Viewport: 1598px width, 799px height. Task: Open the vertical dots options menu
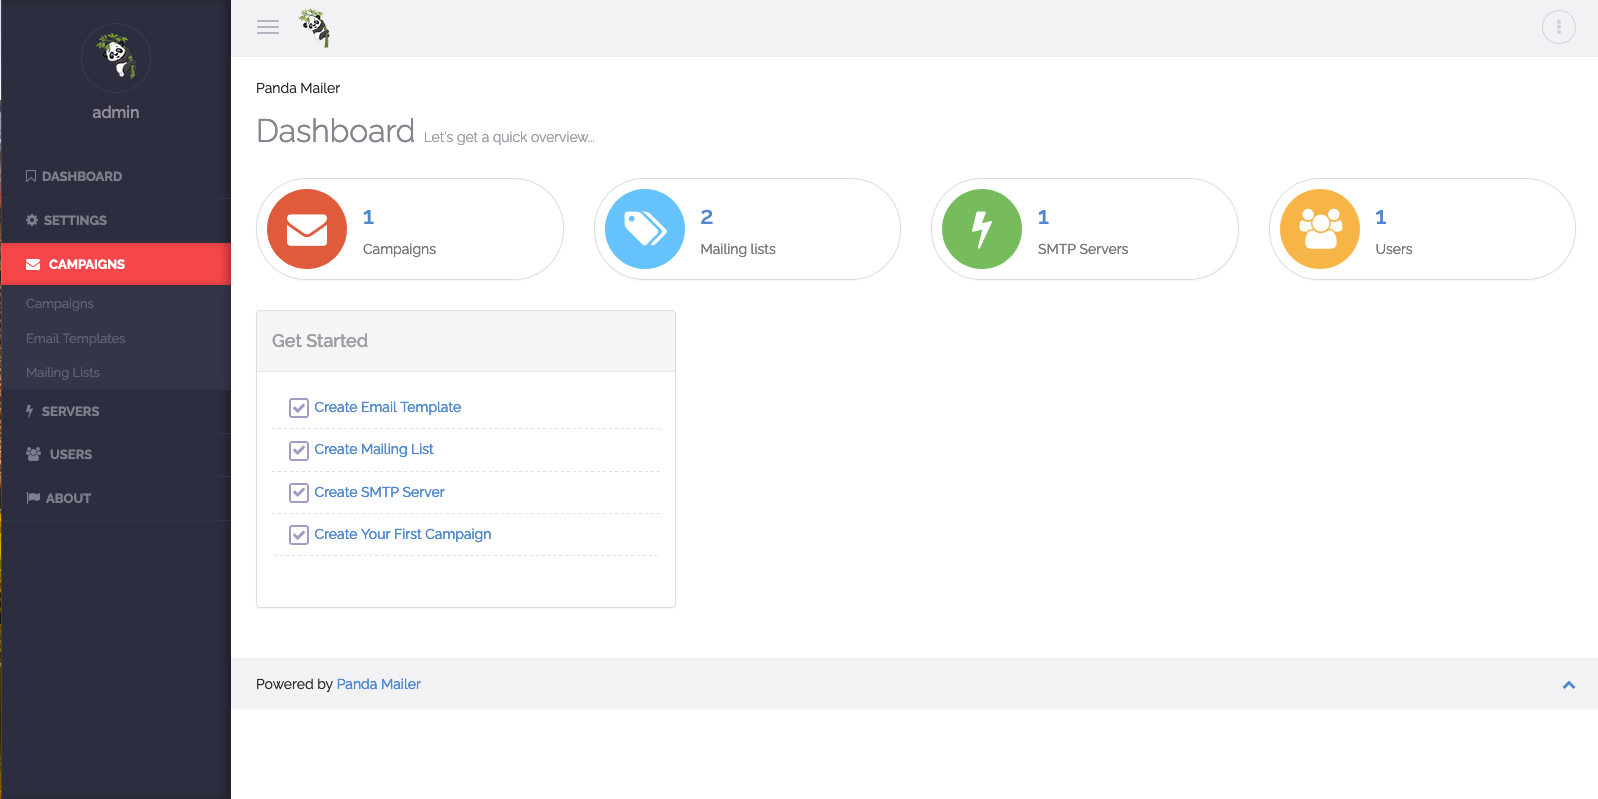tap(1558, 27)
